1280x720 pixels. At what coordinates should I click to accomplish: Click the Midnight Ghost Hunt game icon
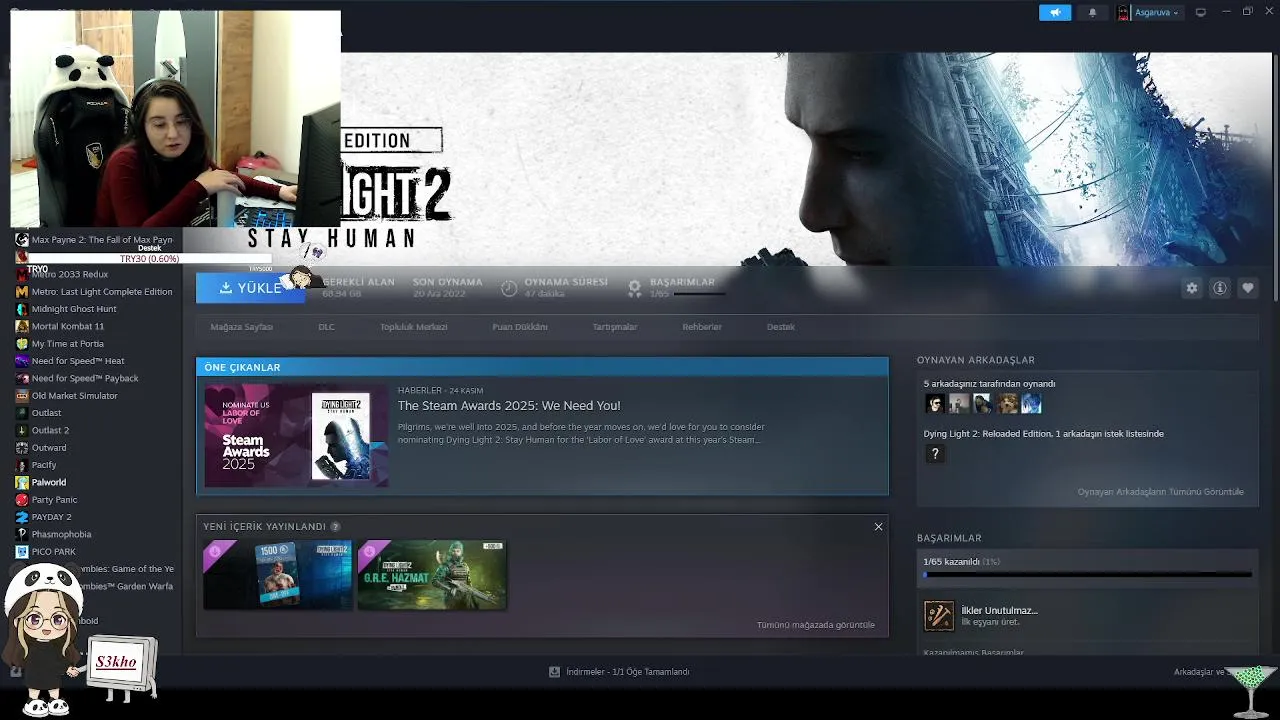point(22,309)
